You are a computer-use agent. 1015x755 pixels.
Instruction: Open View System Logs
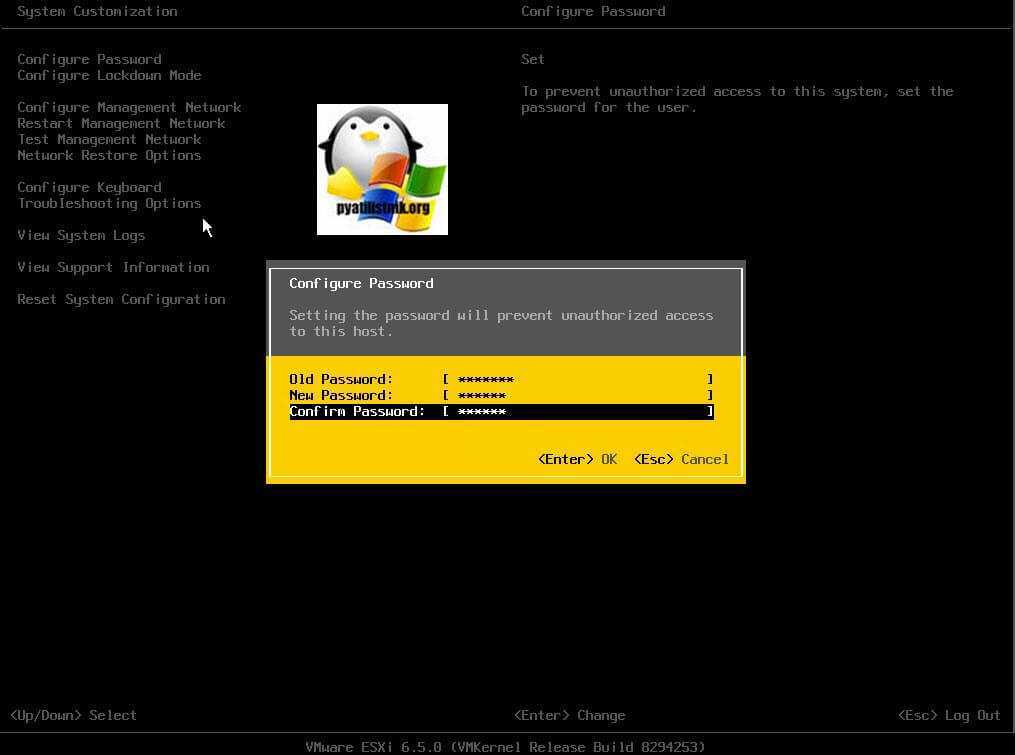tap(81, 235)
